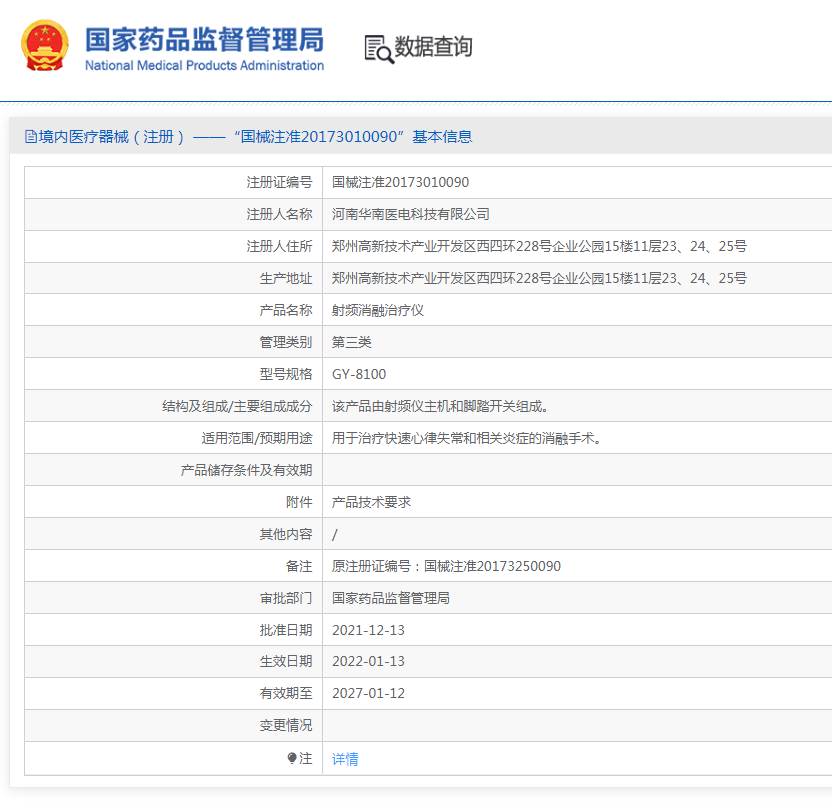832x811 pixels.
Task: Select approval date 2021-12-13
Action: click(x=368, y=630)
